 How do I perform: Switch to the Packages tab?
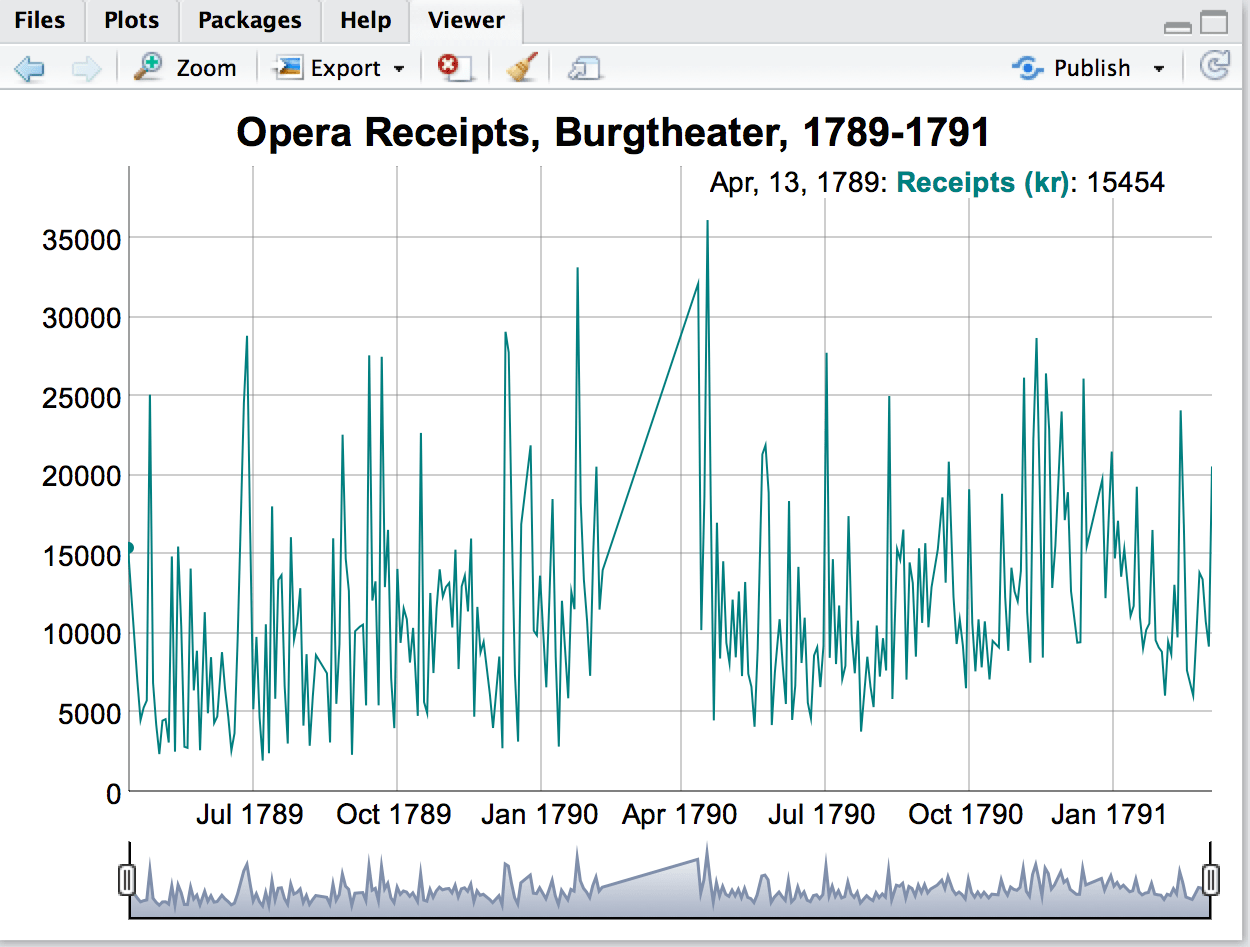click(x=249, y=20)
